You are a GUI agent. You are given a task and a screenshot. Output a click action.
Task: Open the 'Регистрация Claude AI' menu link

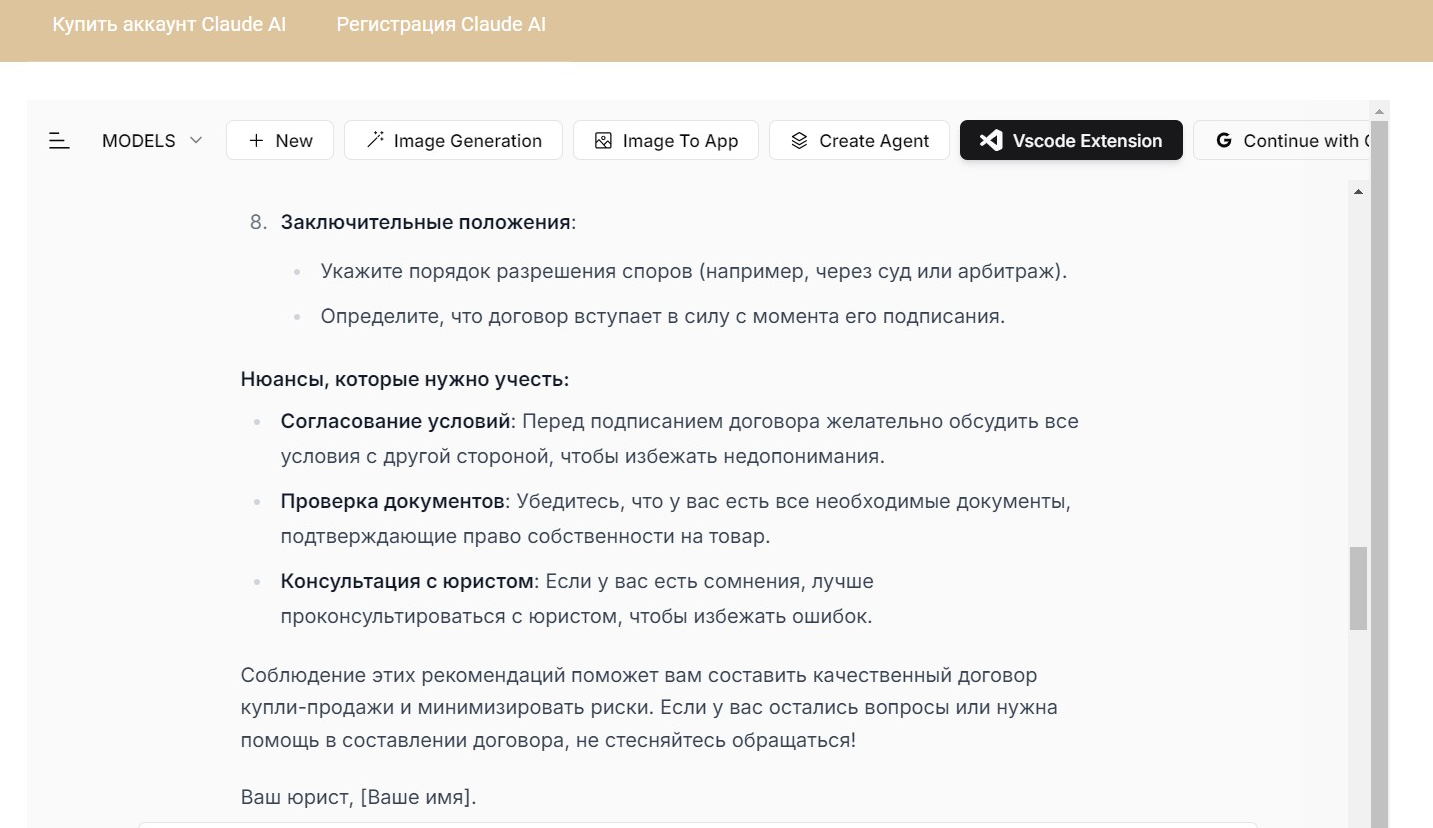[x=441, y=25]
